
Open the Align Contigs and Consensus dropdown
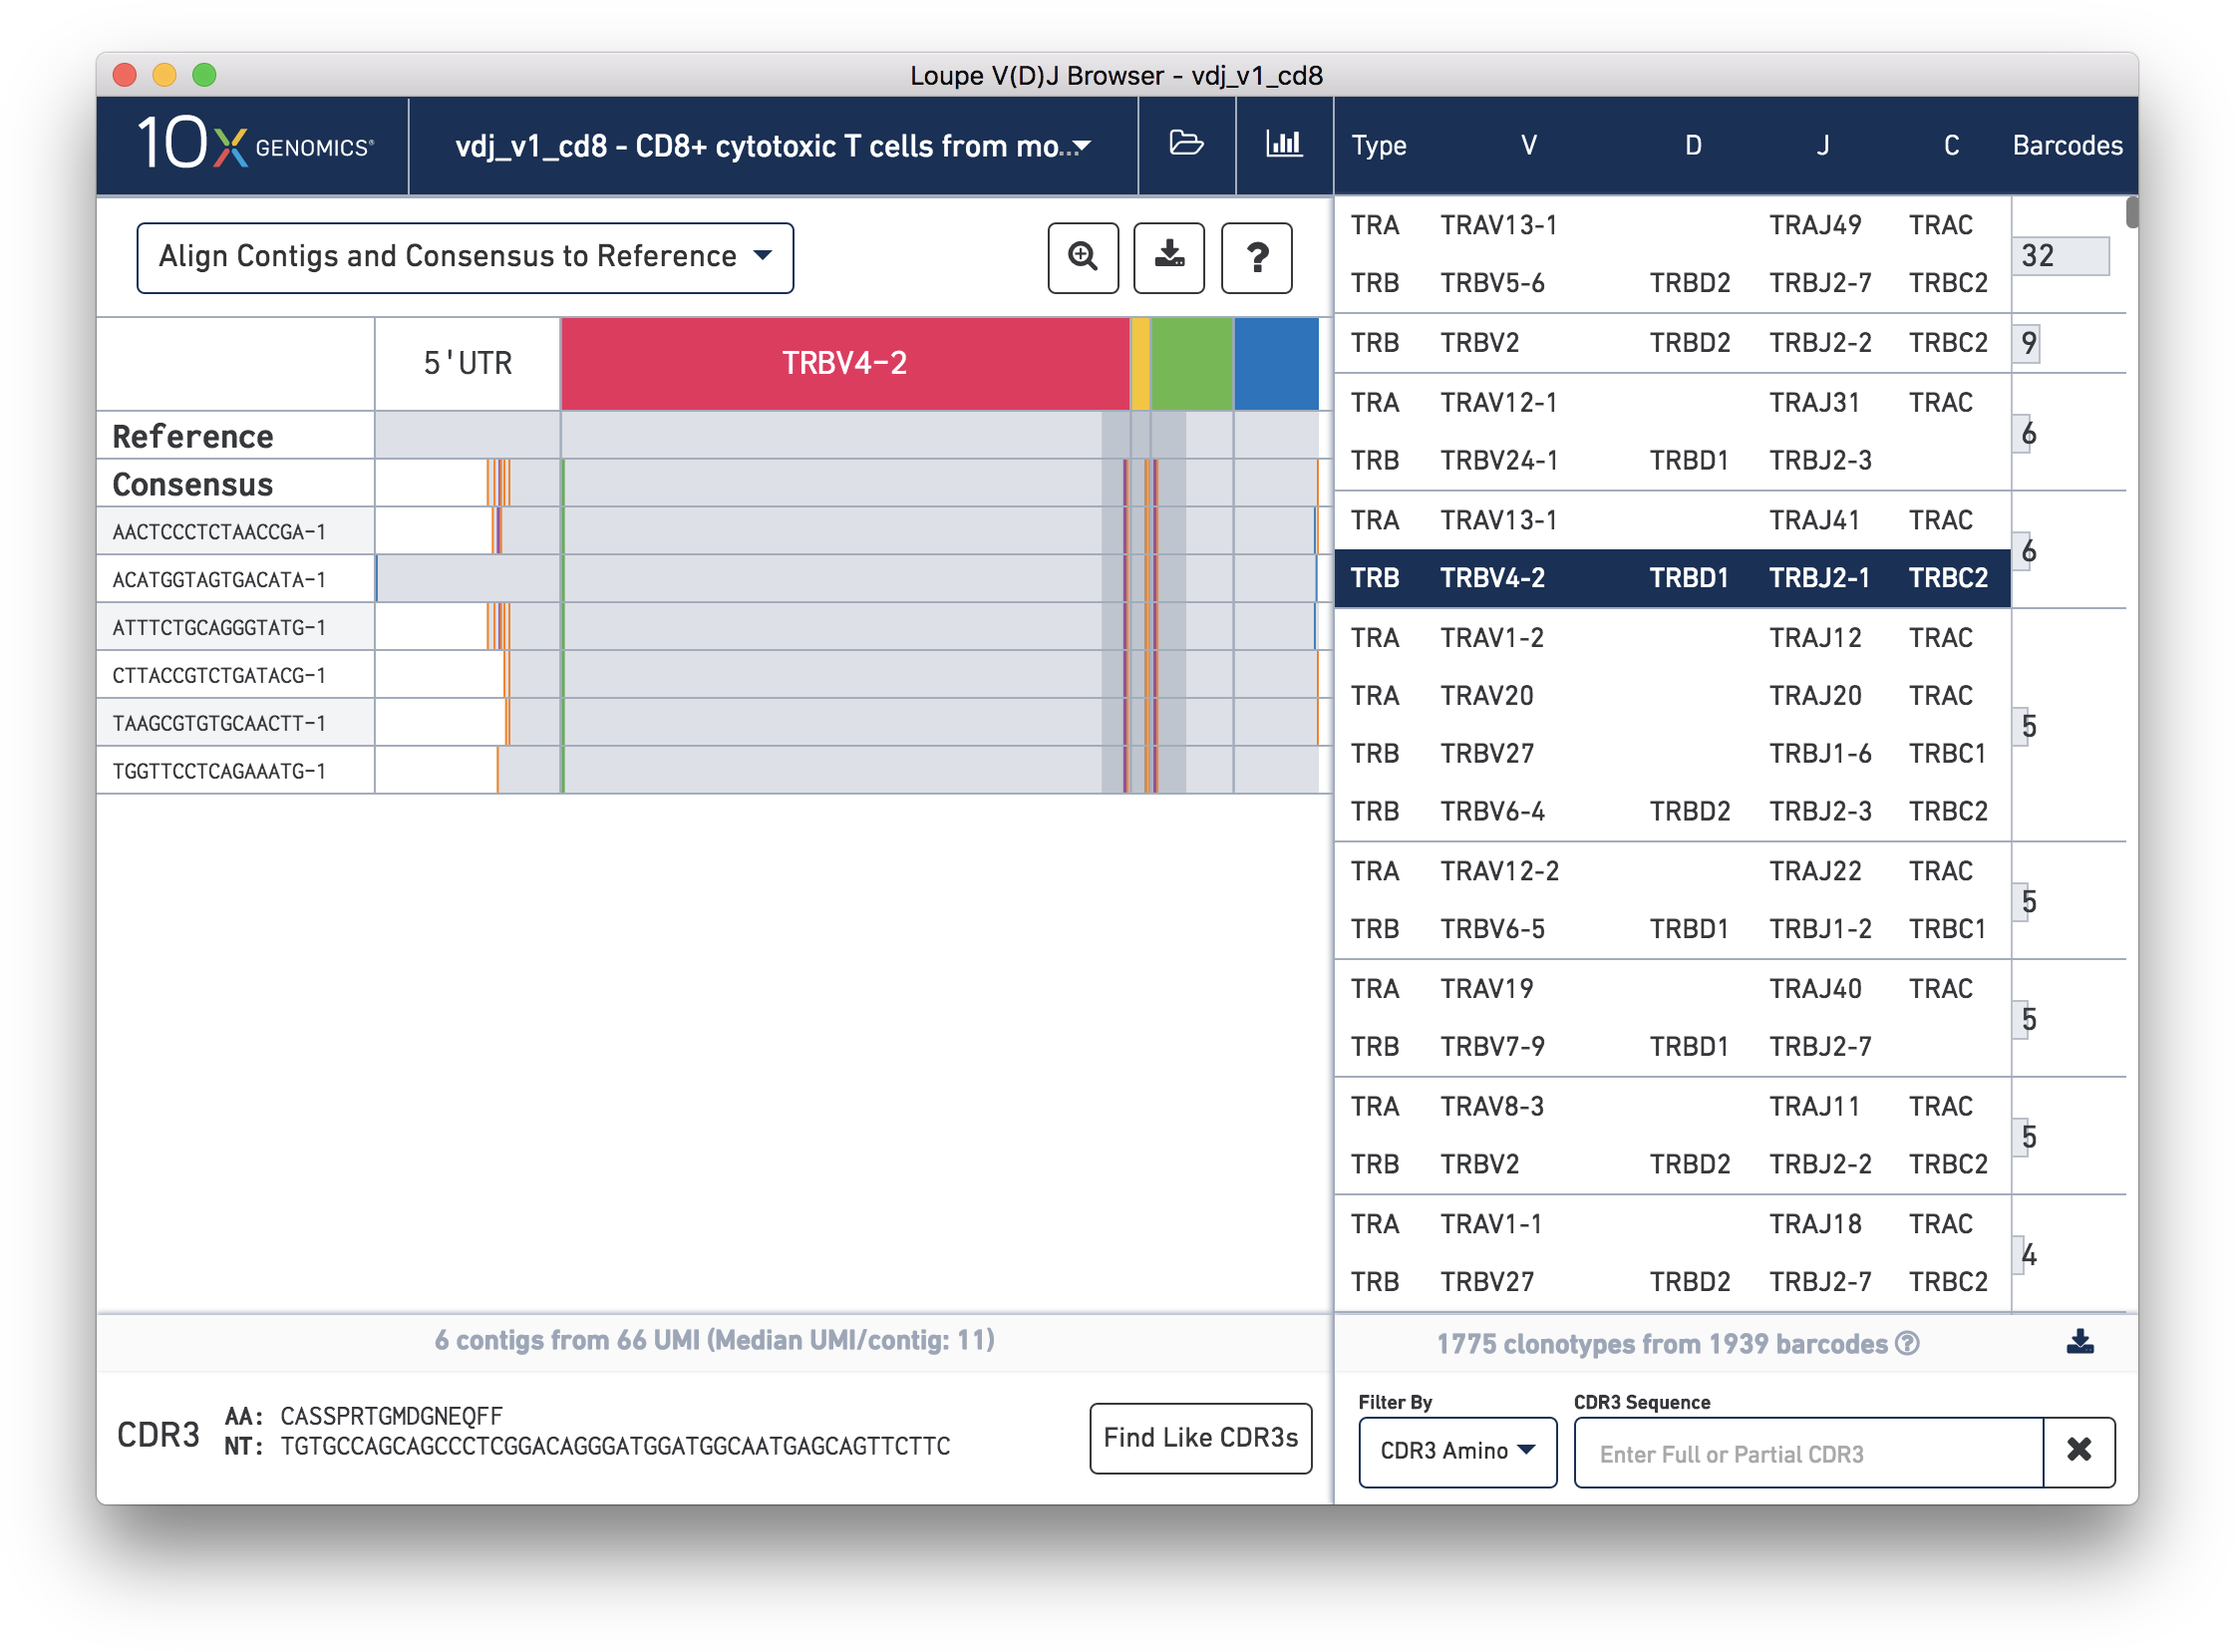tap(465, 256)
